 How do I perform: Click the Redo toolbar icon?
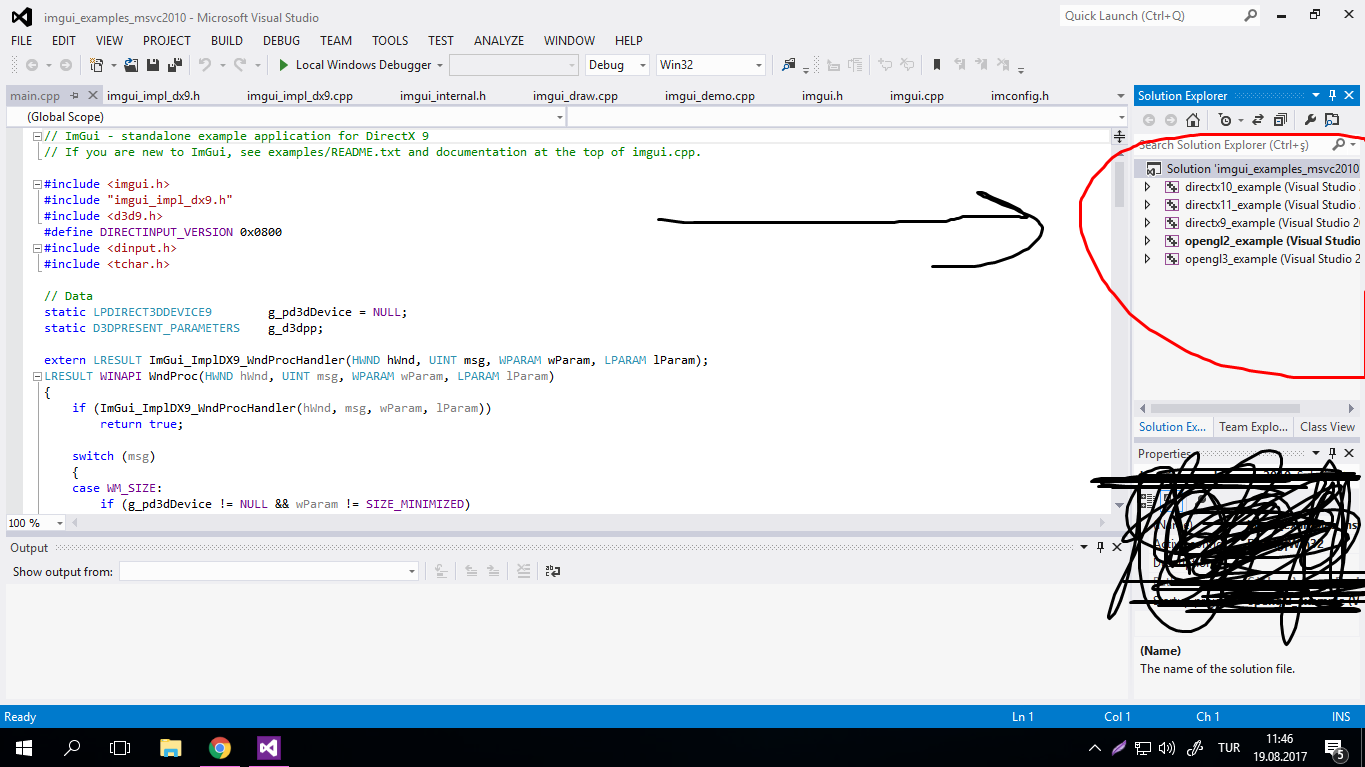[x=240, y=65]
